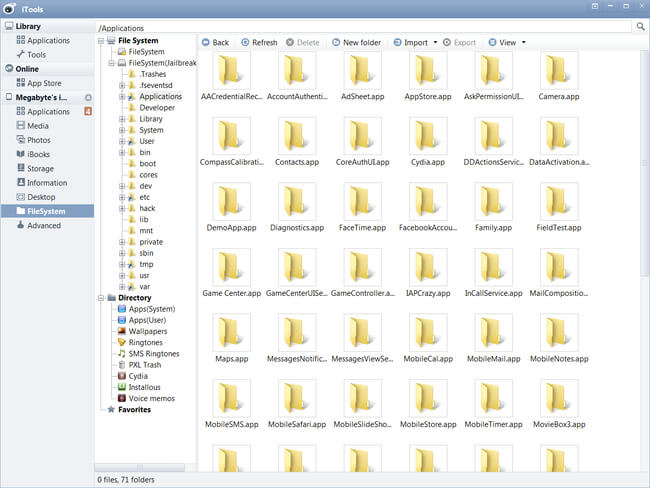
Task: Expand the System tree folder
Action: [122, 130]
